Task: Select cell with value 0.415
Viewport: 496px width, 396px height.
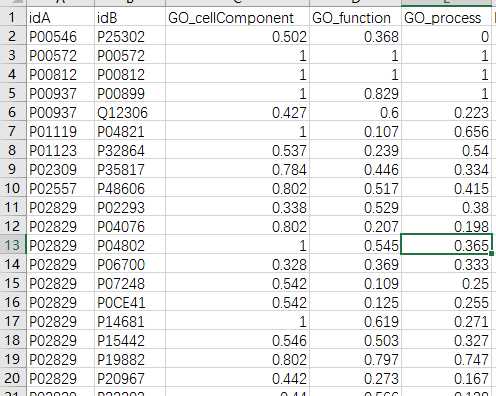Action: pyautogui.click(x=447, y=188)
